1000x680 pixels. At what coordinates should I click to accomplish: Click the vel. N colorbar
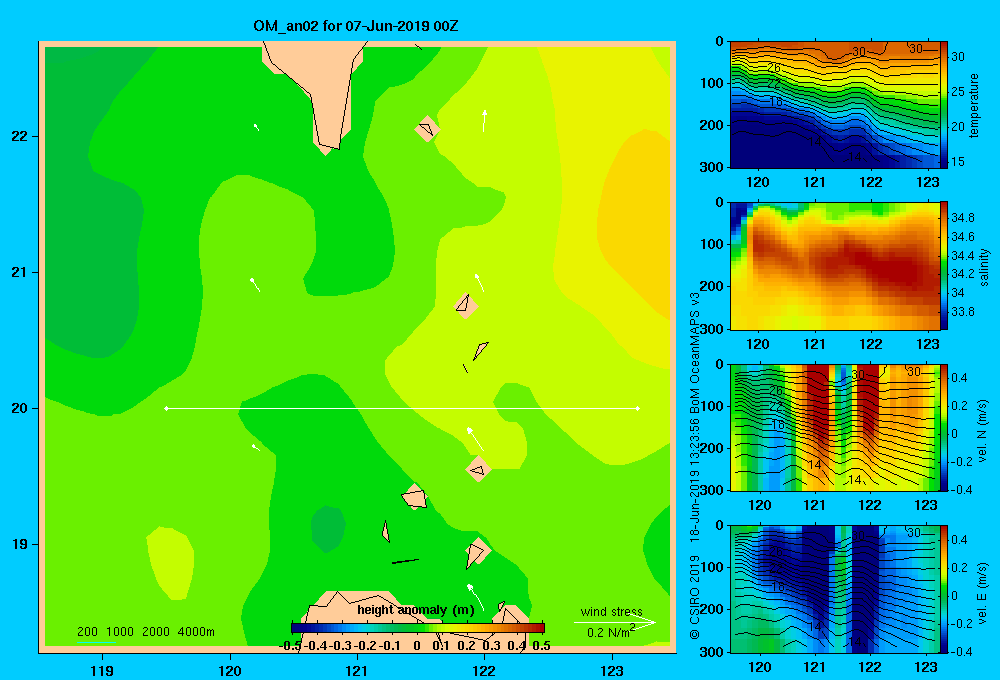(944, 428)
